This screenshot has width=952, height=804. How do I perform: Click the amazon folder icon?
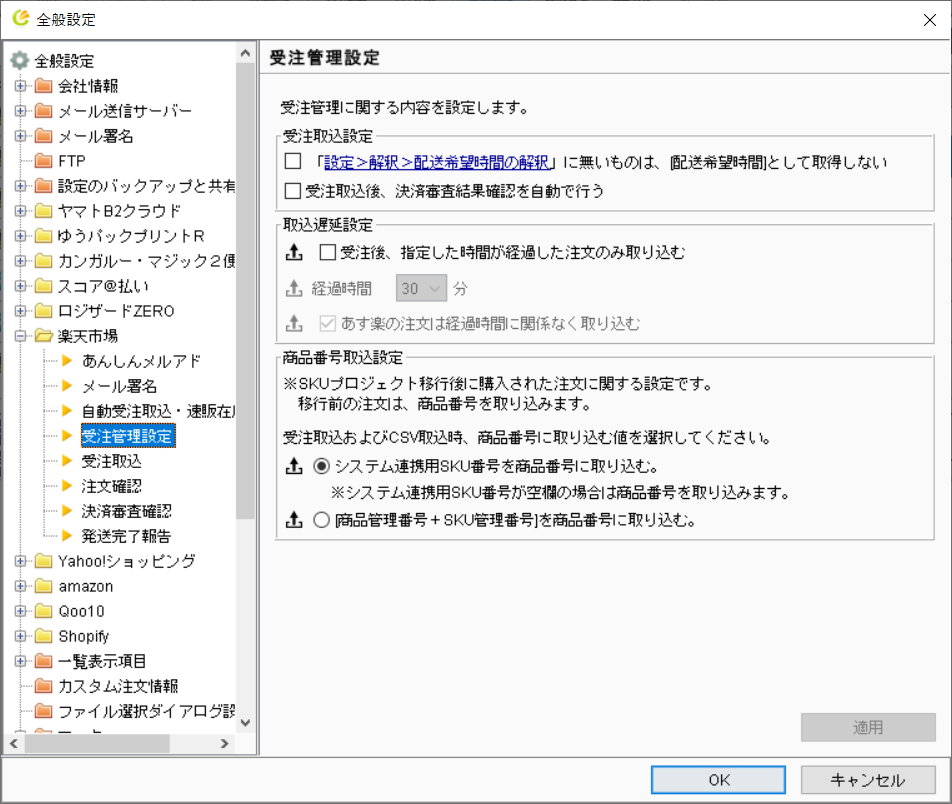click(x=43, y=586)
